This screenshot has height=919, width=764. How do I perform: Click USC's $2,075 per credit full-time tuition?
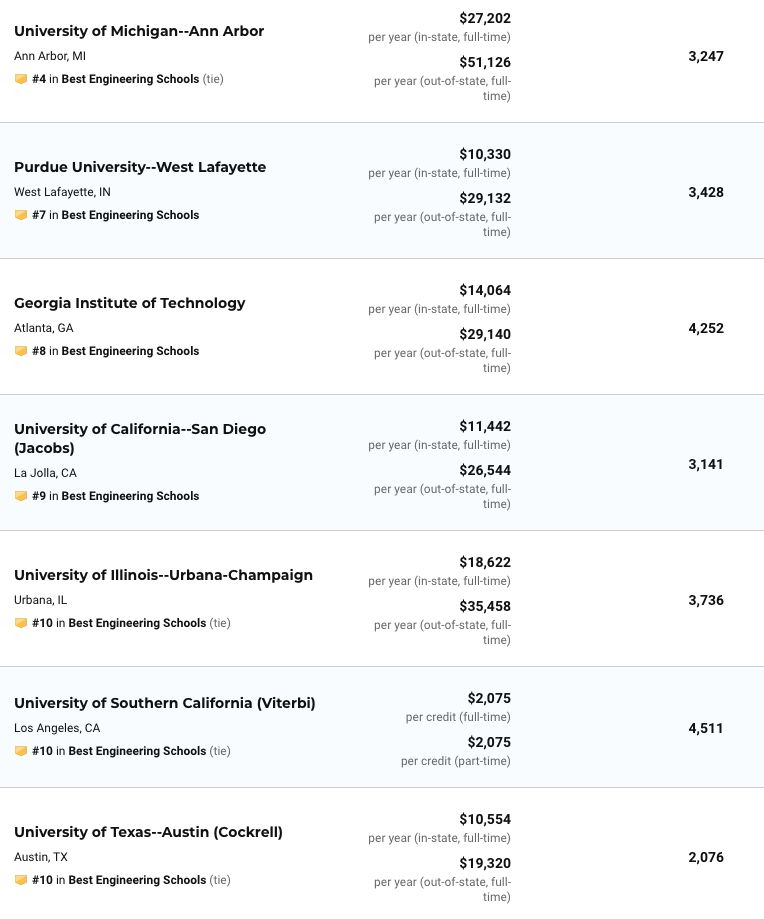[489, 698]
